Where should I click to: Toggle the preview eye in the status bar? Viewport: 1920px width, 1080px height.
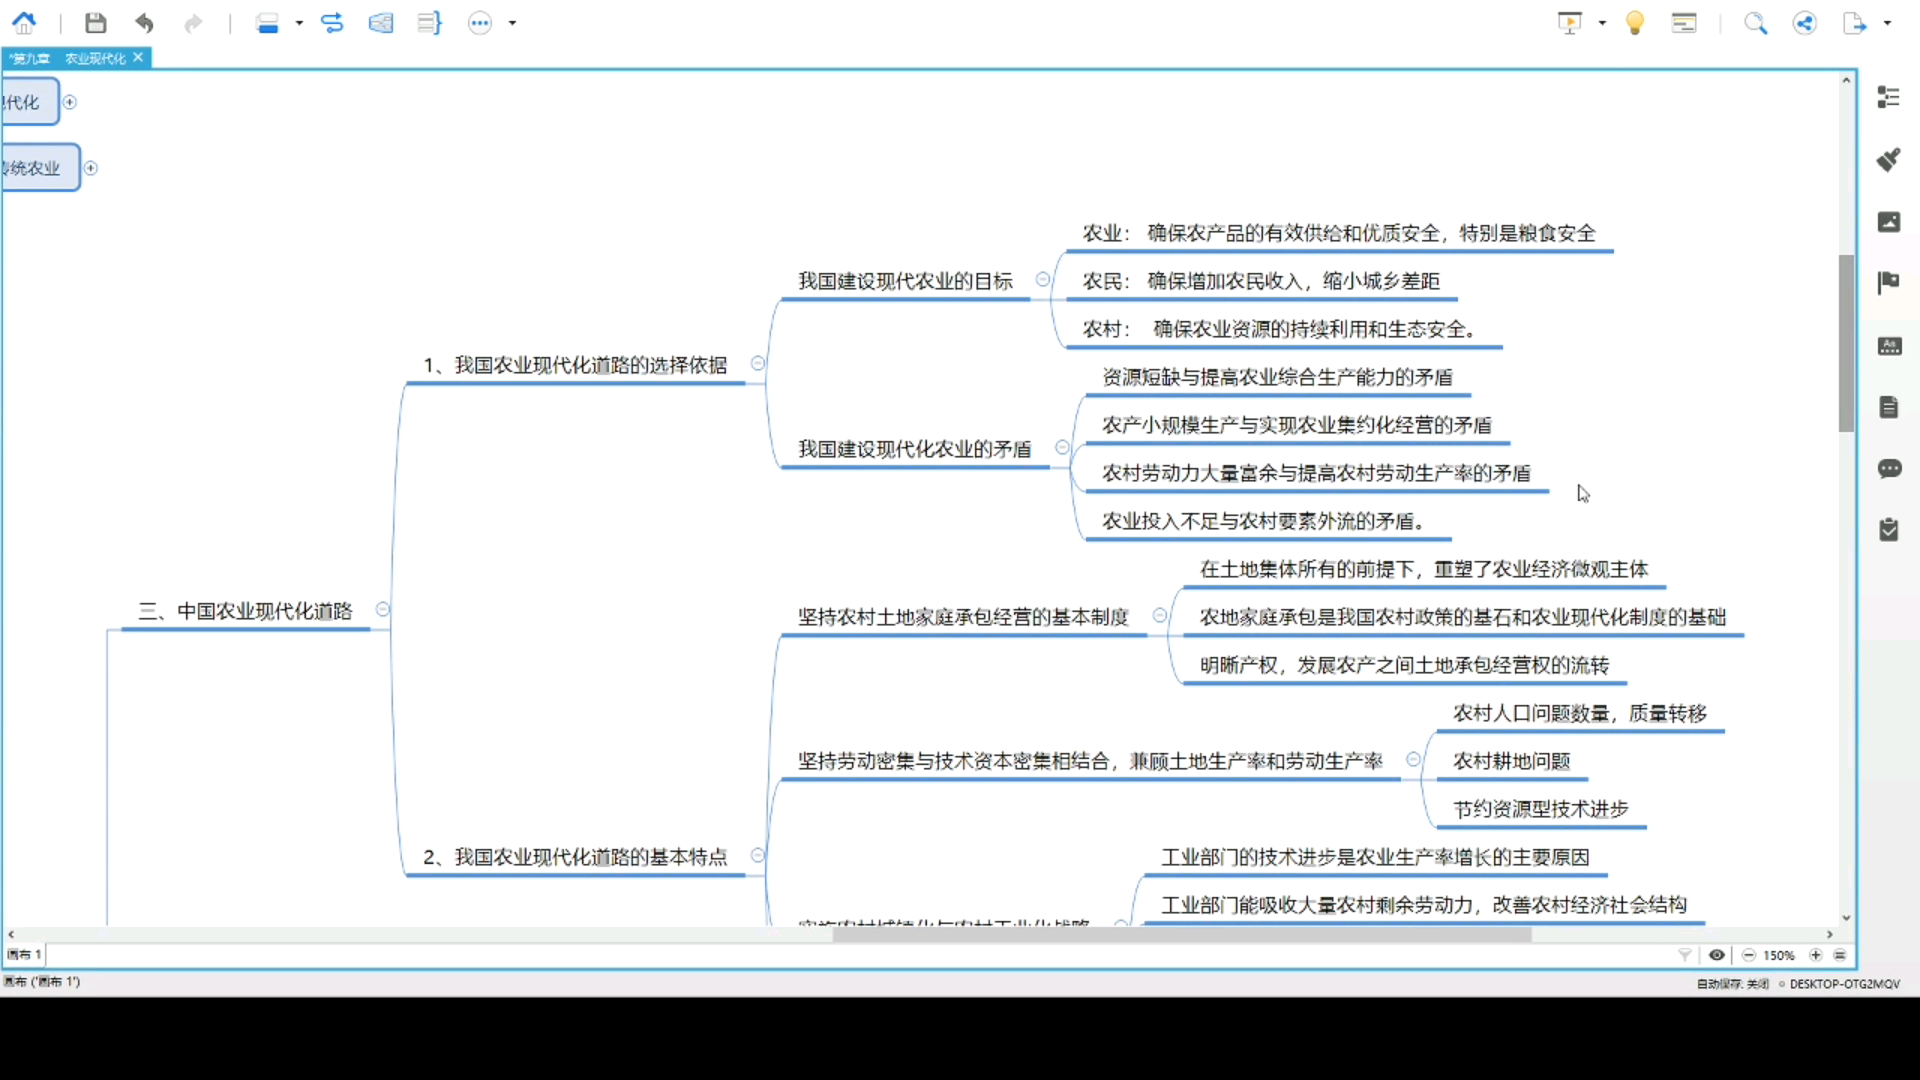pos(1717,955)
